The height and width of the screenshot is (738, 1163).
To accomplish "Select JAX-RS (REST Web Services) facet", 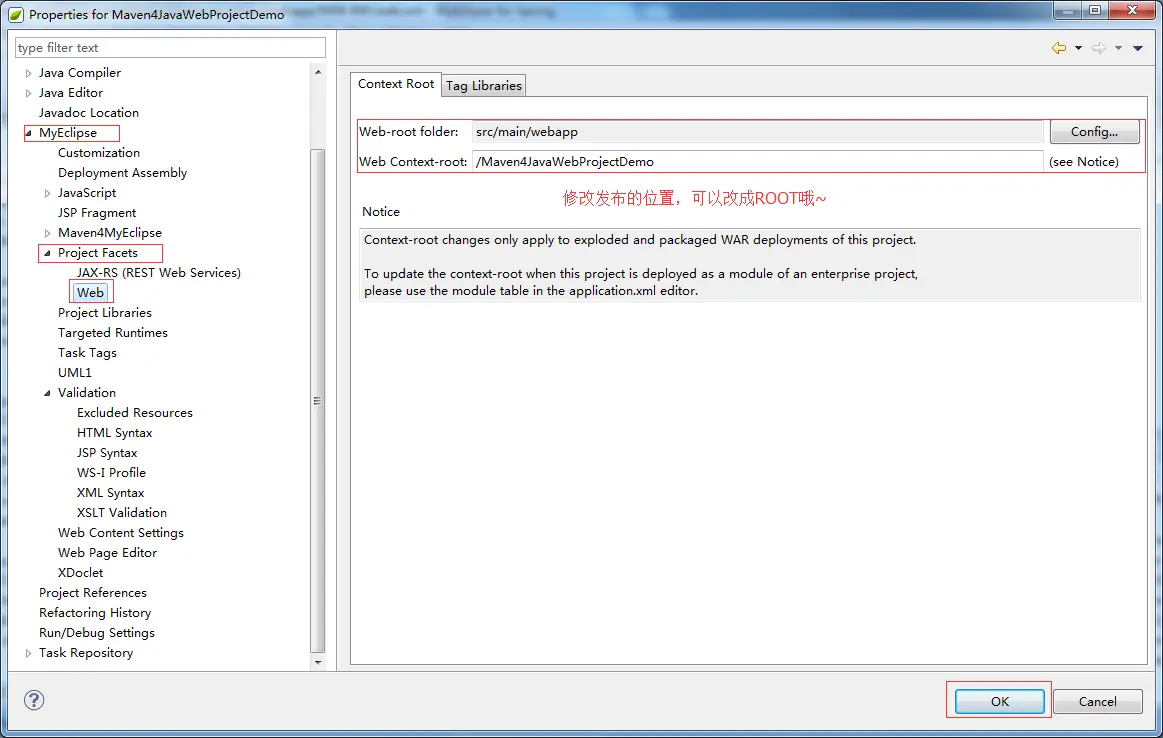I will [x=159, y=273].
